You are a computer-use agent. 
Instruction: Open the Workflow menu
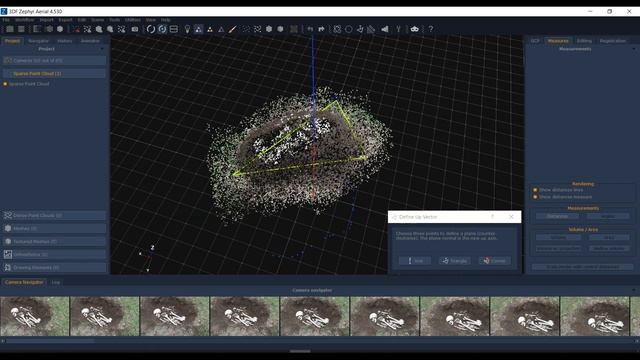pyautogui.click(x=24, y=20)
